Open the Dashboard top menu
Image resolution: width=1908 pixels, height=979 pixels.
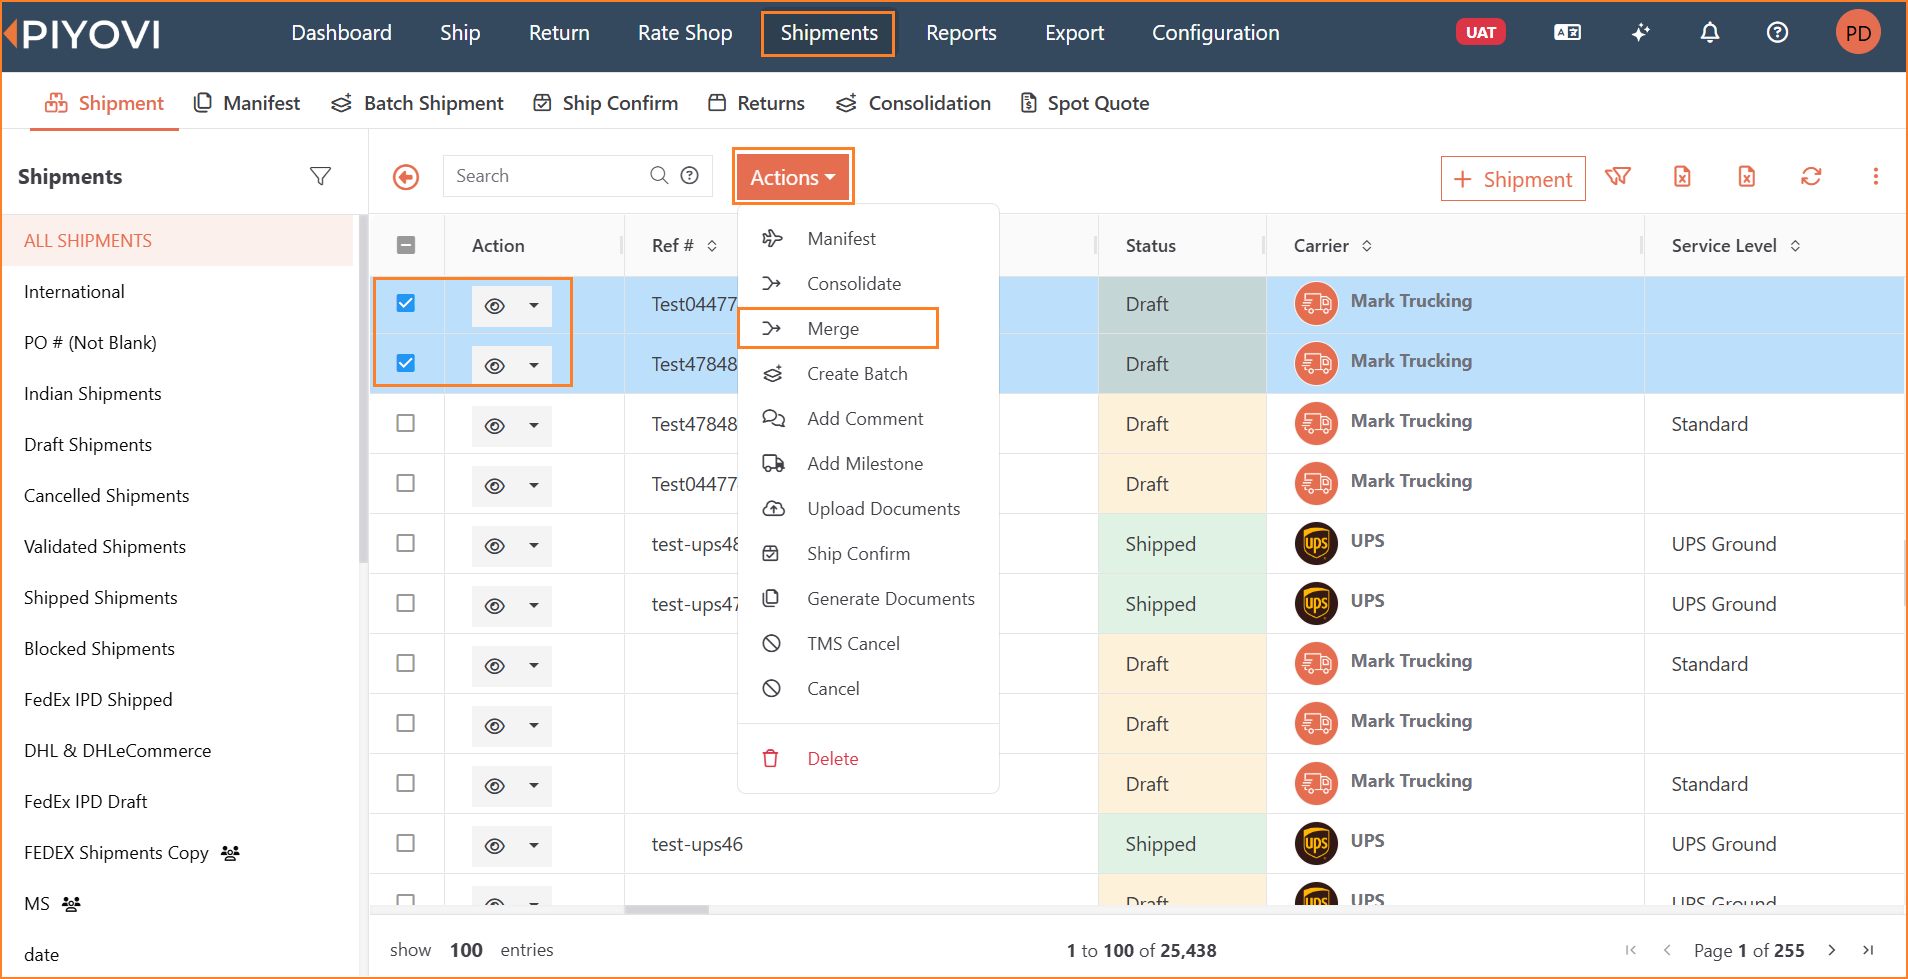point(341,33)
